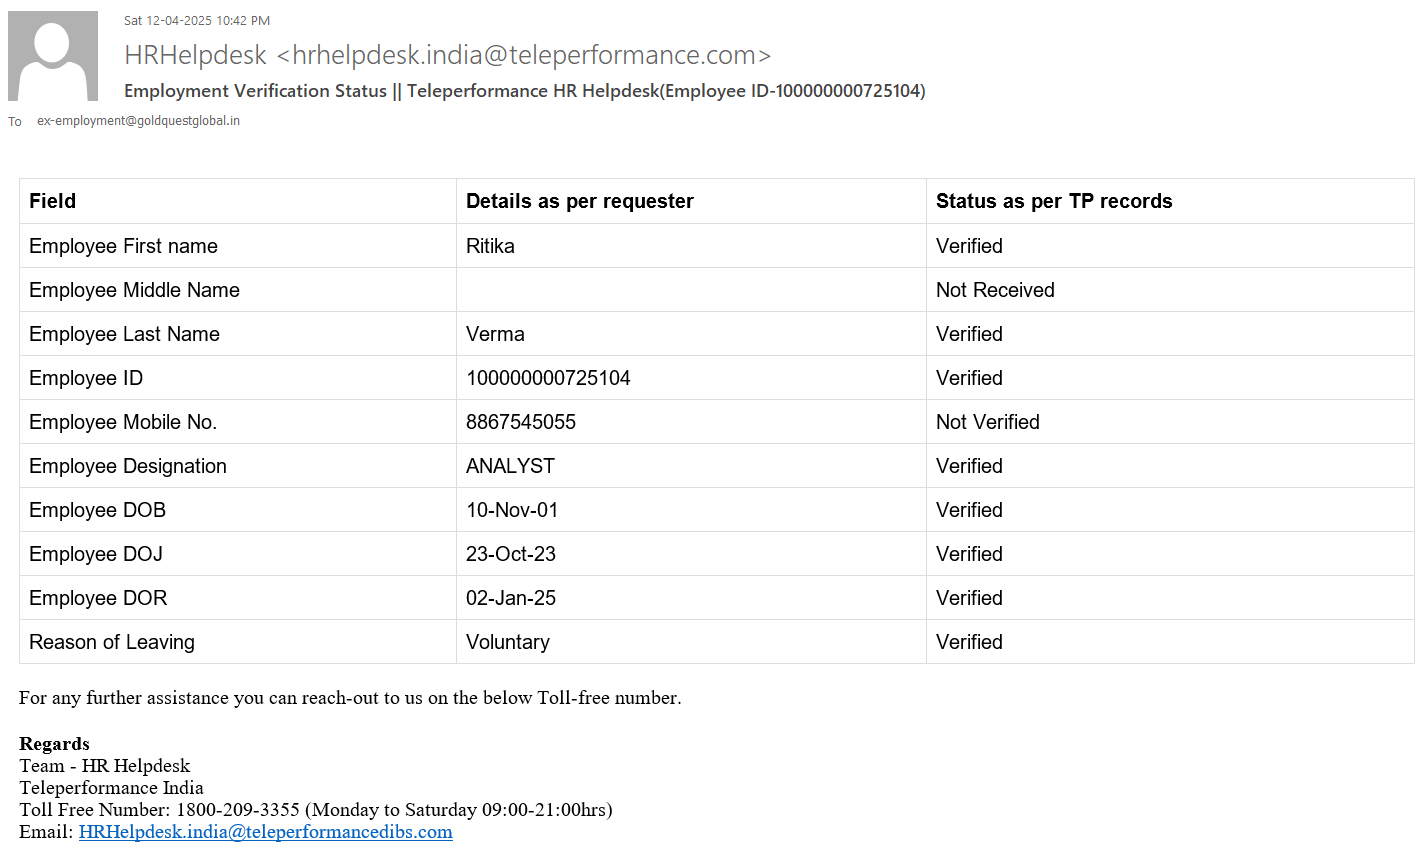Click the 'Not Verified' status cell

pyautogui.click(x=987, y=422)
